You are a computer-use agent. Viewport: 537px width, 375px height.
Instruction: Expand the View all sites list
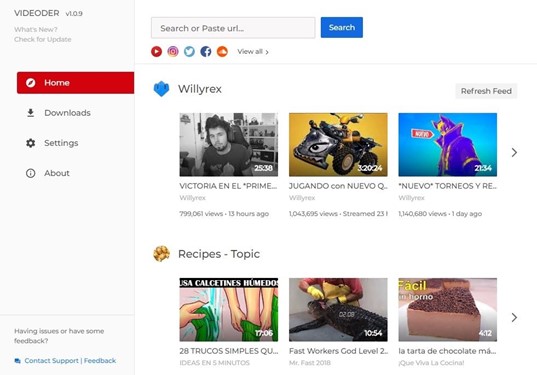[x=253, y=52]
